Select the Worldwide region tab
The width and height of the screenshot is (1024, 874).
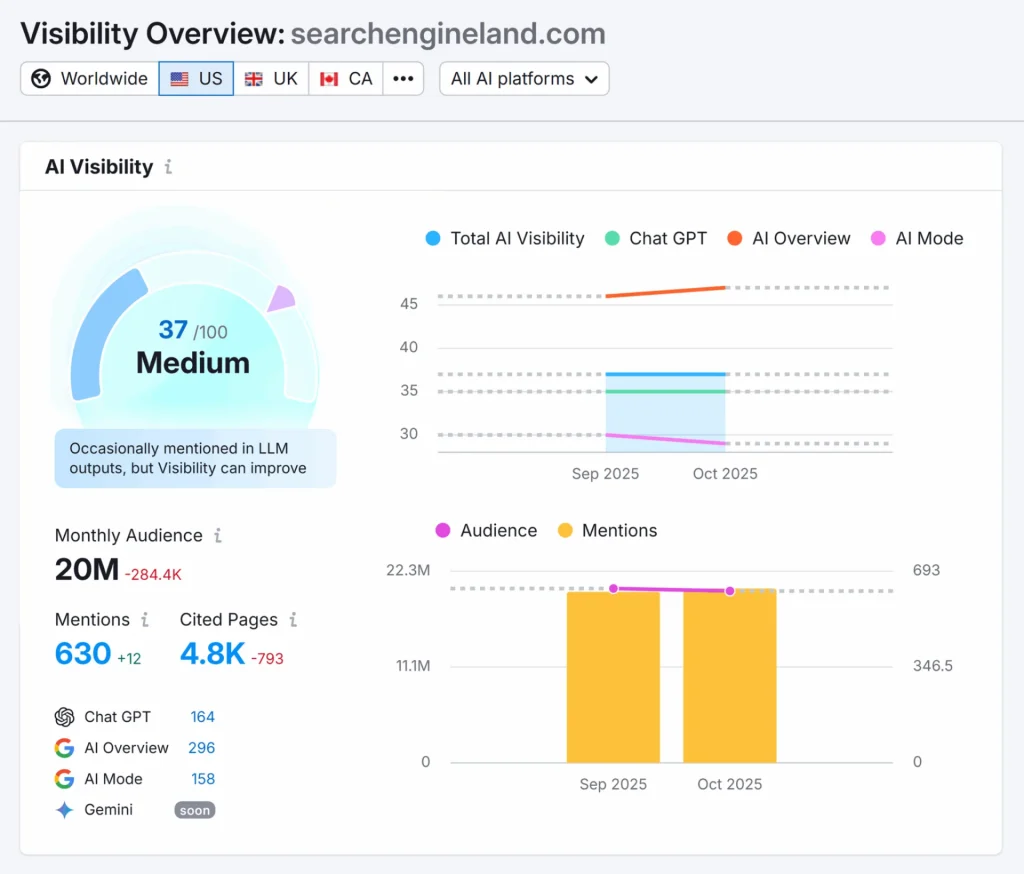pyautogui.click(x=90, y=79)
